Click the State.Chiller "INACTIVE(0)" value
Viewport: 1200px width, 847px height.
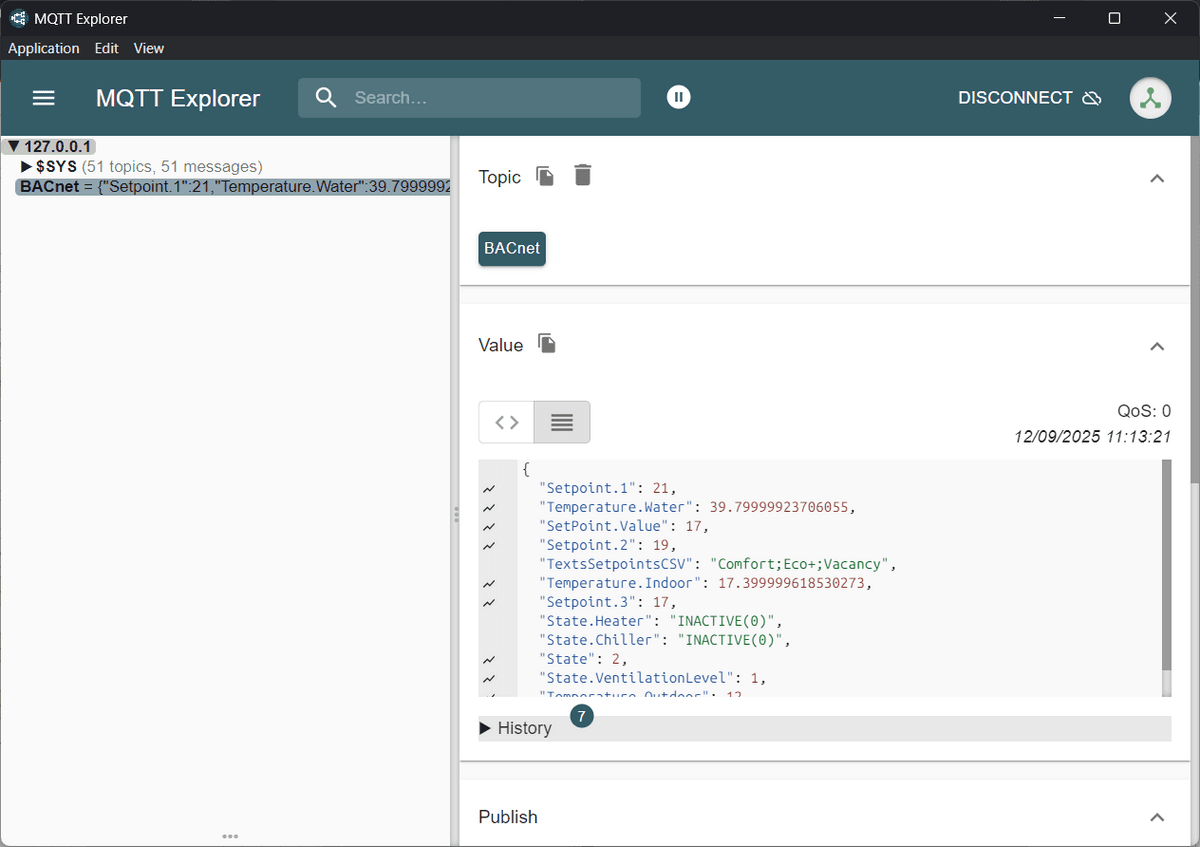732,640
